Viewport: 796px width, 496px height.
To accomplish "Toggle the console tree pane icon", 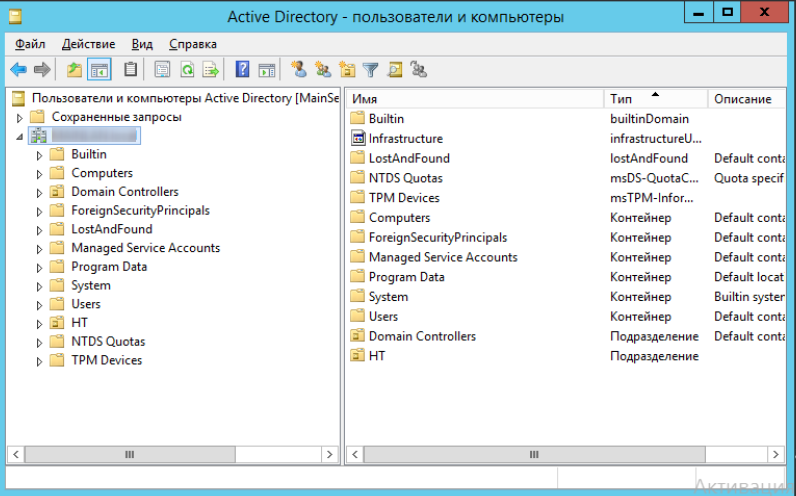I will pos(99,70).
